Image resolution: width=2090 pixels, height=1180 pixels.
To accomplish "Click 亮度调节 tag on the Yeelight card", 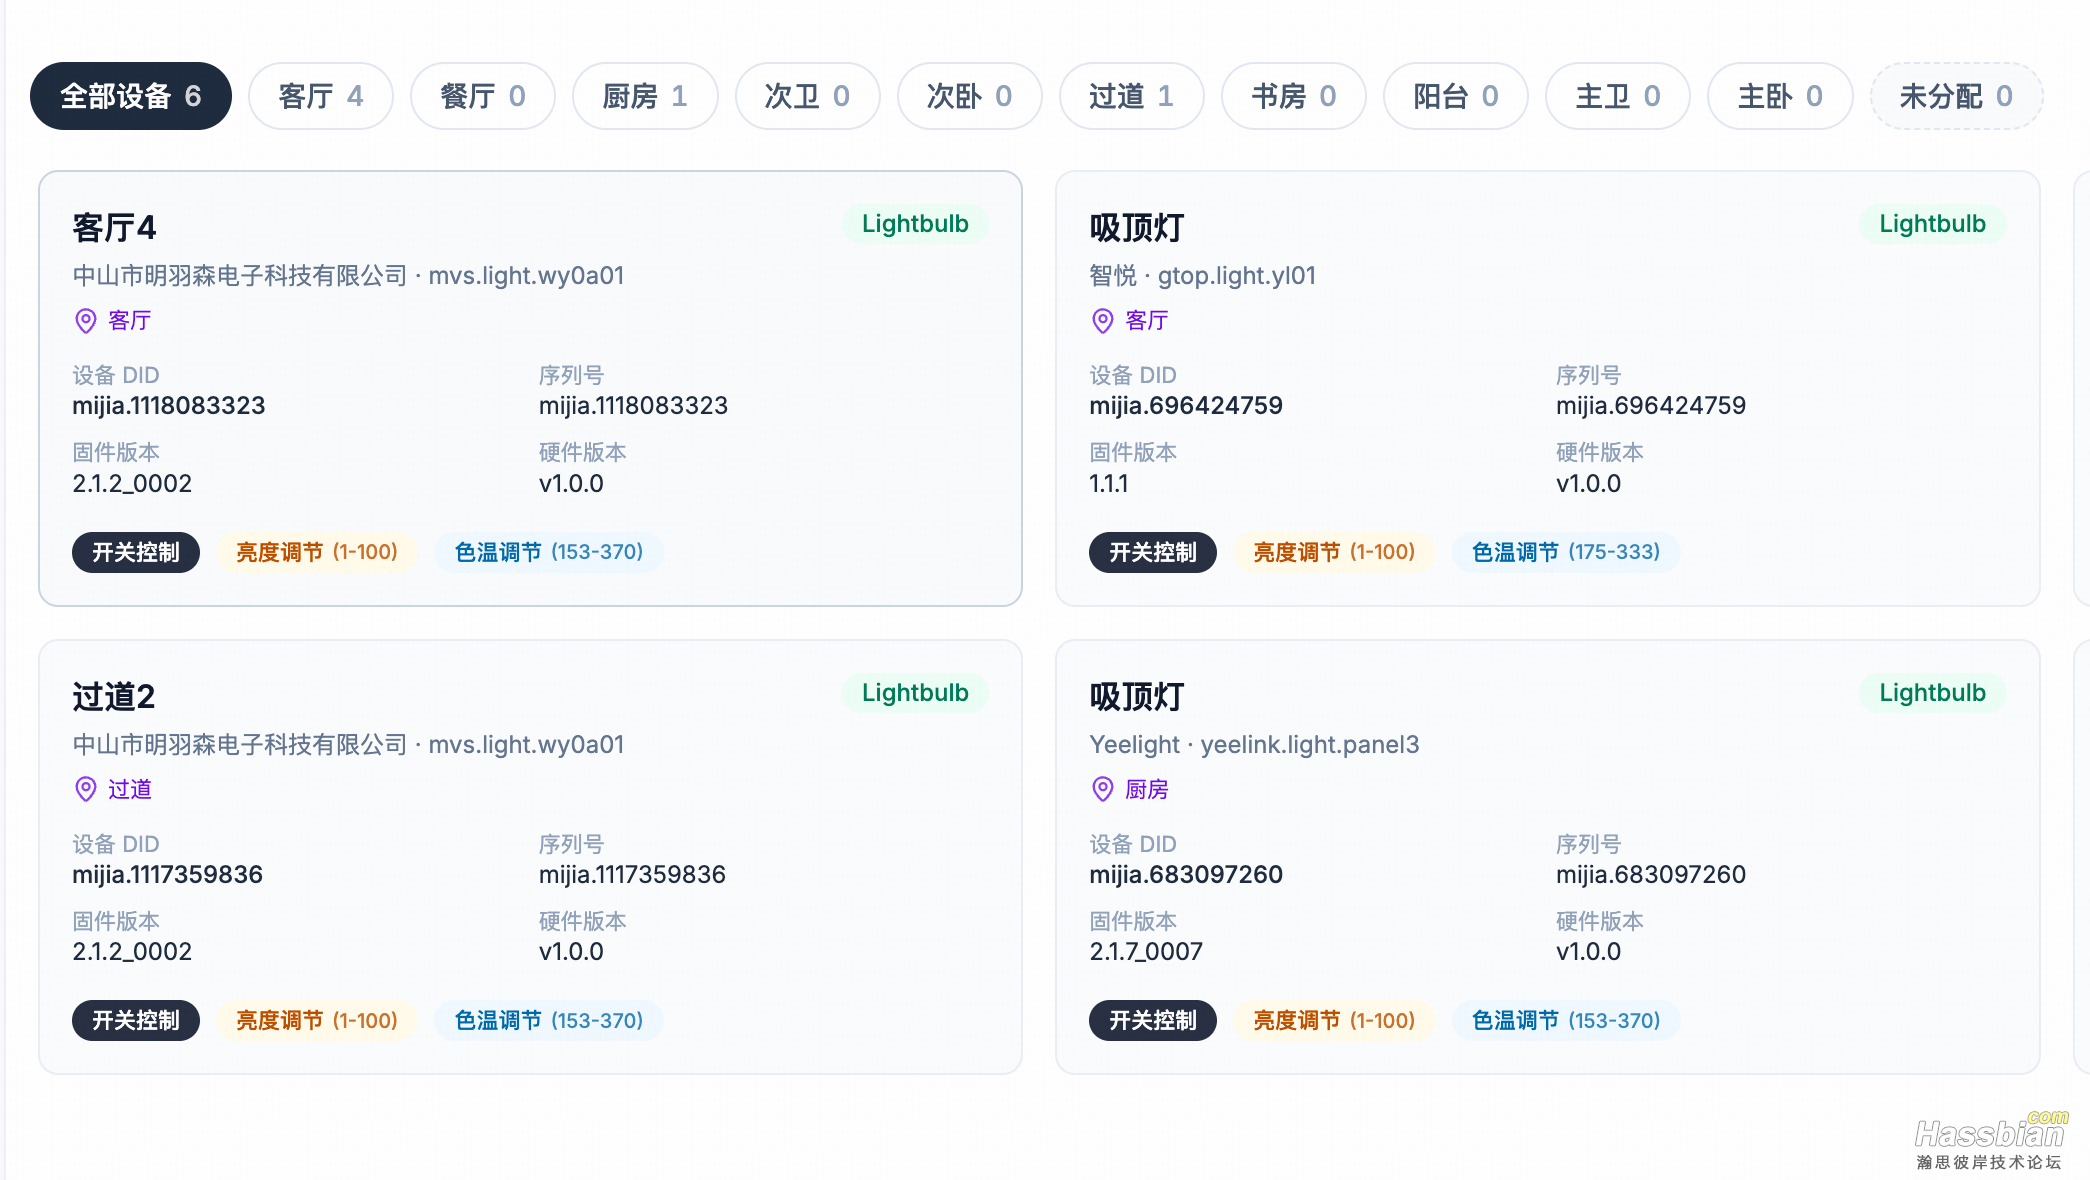I will 1334,1021.
